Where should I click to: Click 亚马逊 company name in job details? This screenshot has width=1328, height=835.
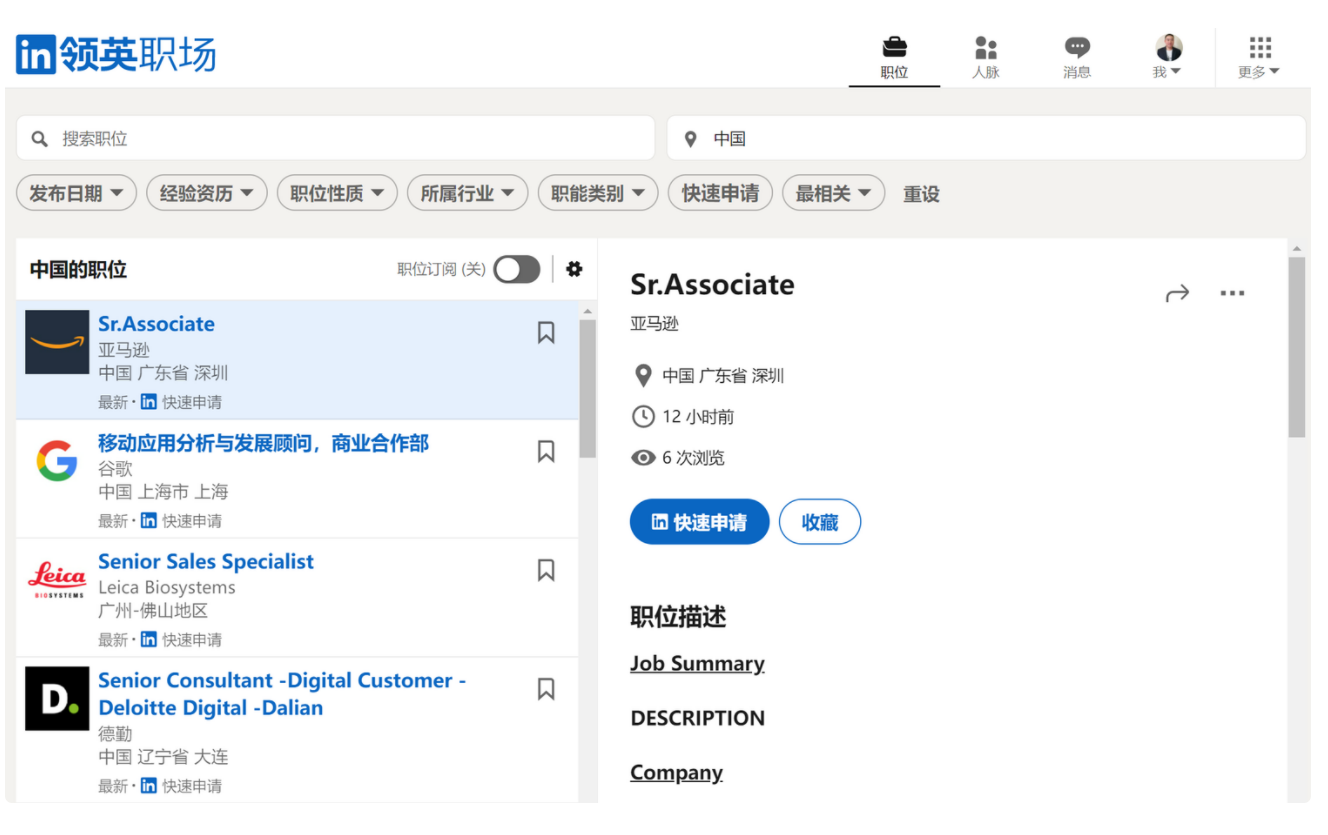tap(655, 324)
